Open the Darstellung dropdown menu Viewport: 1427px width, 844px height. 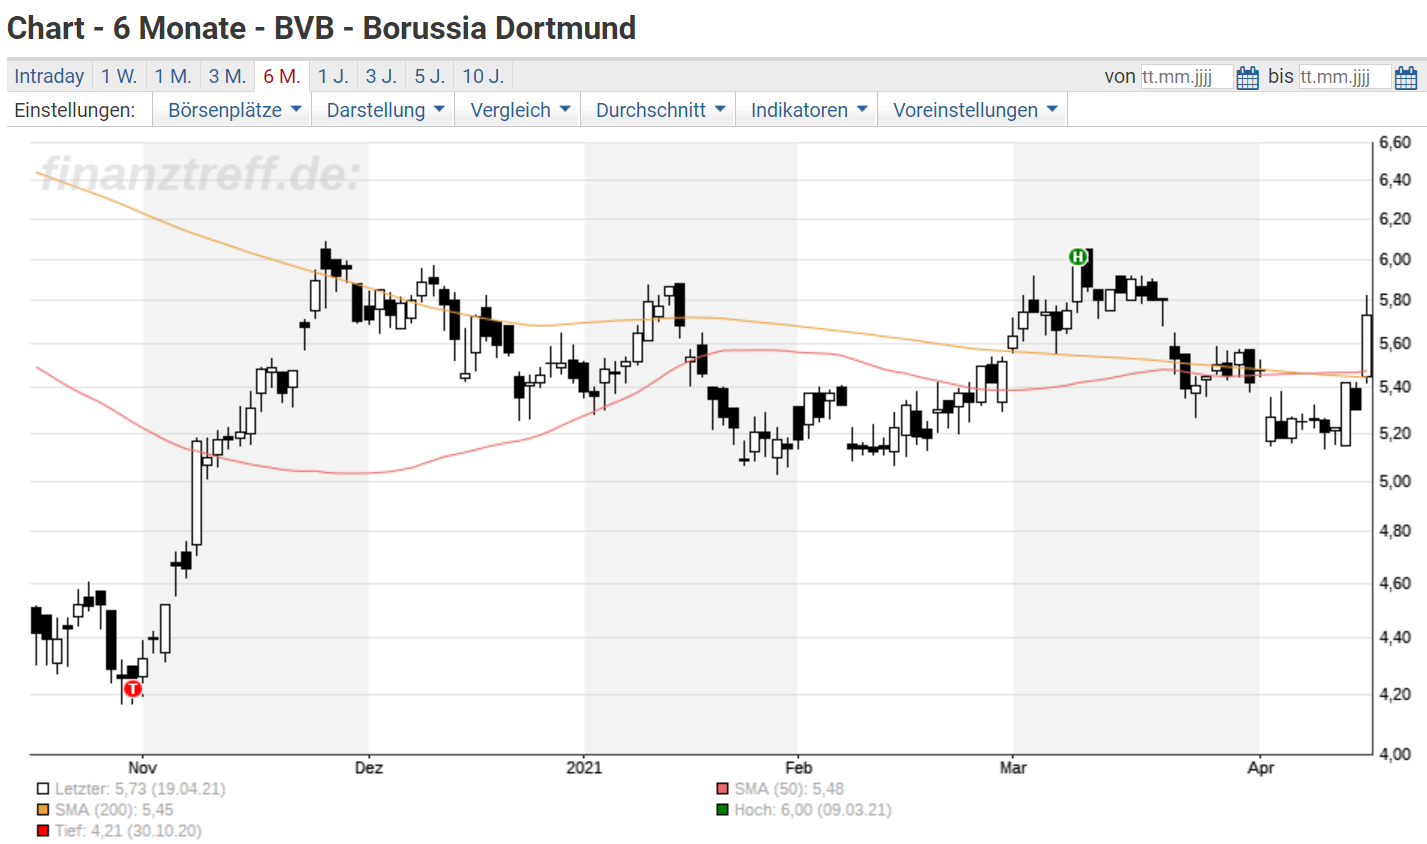point(383,110)
